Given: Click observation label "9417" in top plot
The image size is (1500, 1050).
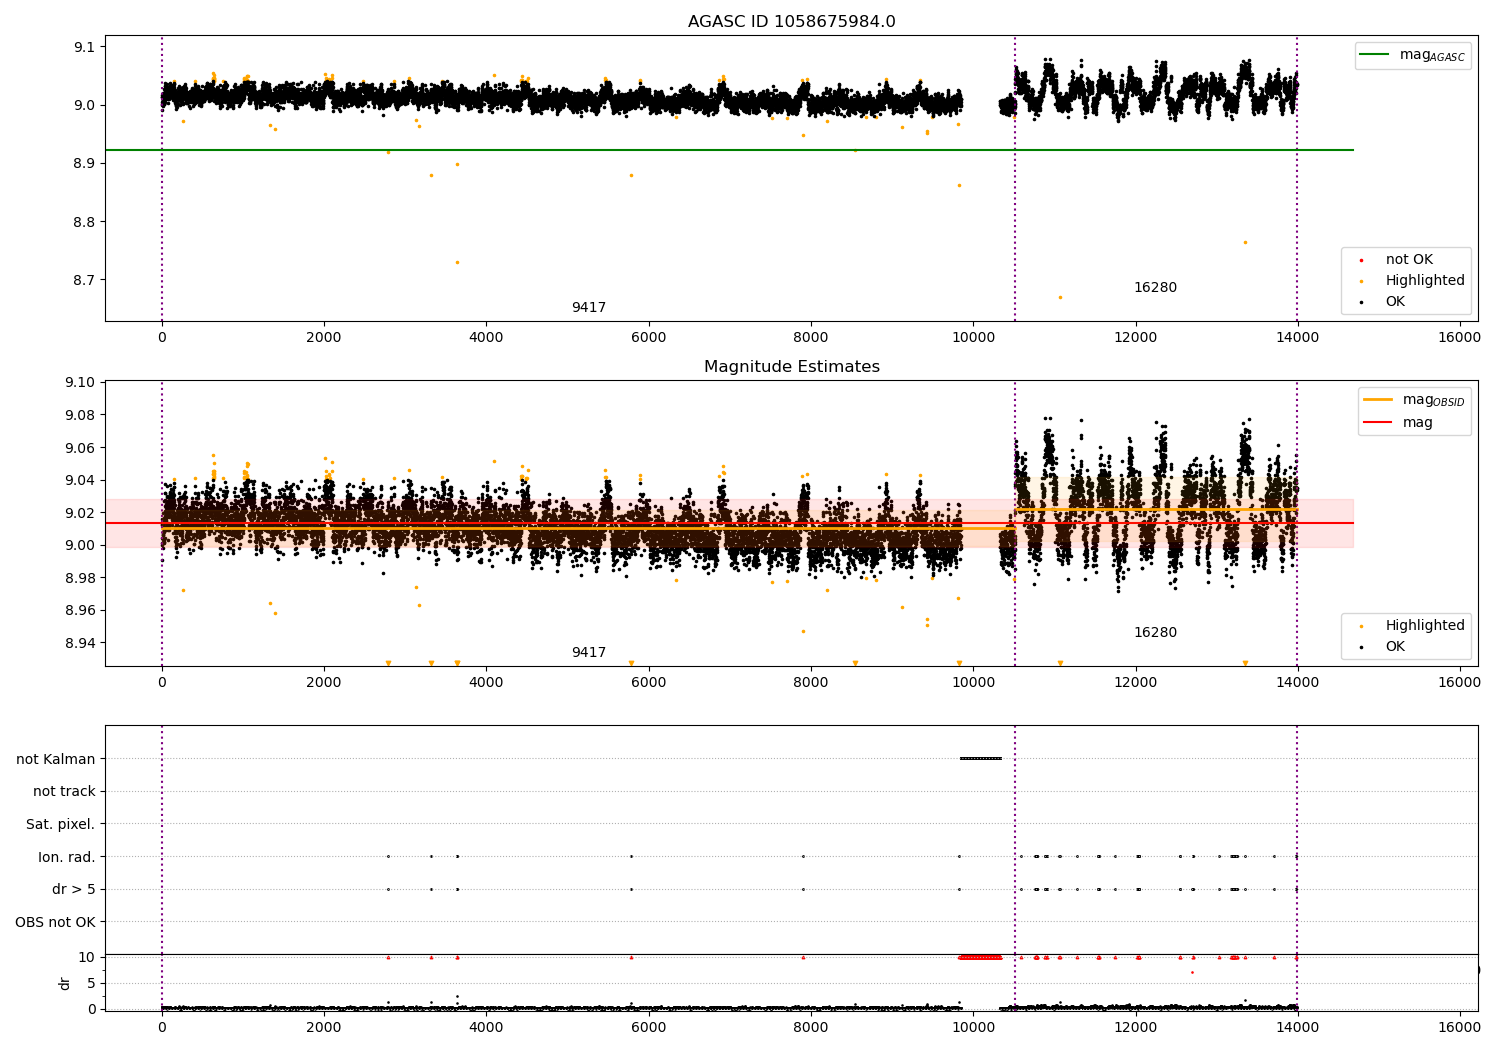Looking at the screenshot, I should tap(589, 308).
